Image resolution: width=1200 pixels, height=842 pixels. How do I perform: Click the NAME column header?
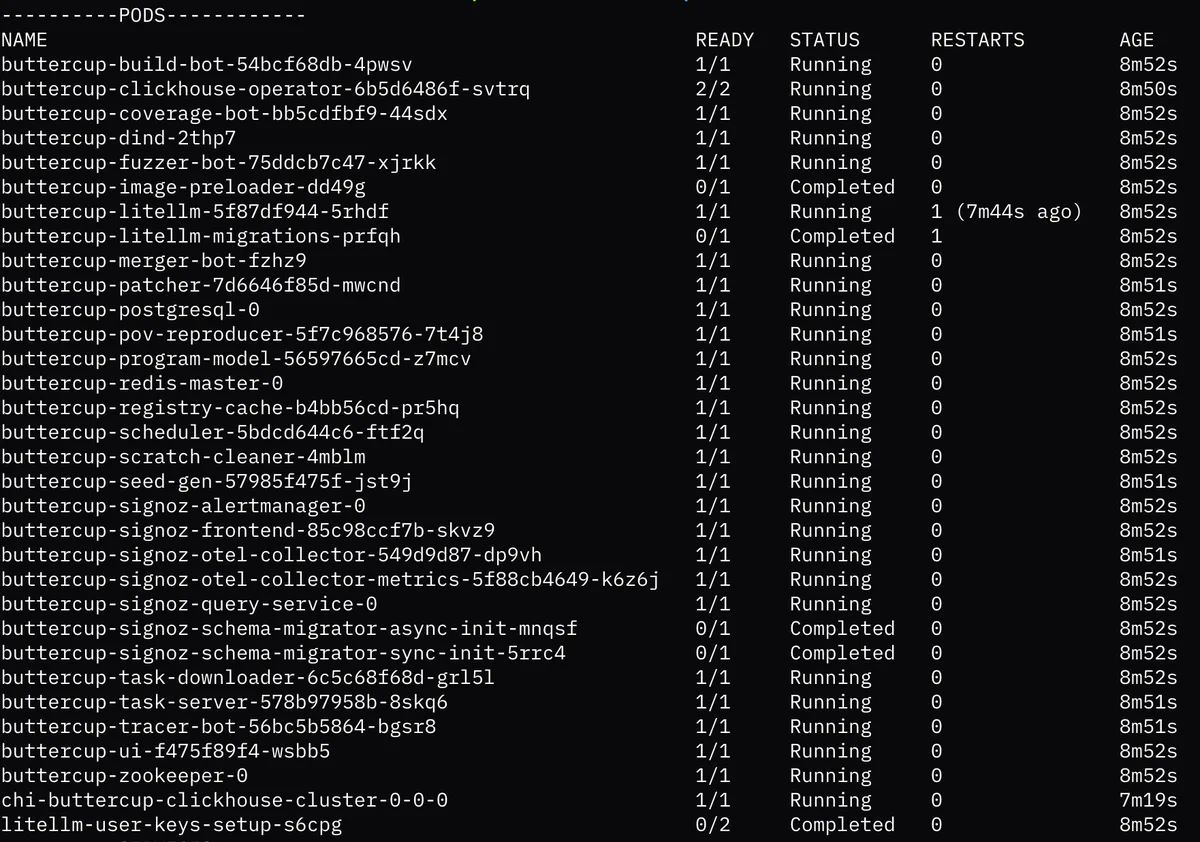pos(24,40)
